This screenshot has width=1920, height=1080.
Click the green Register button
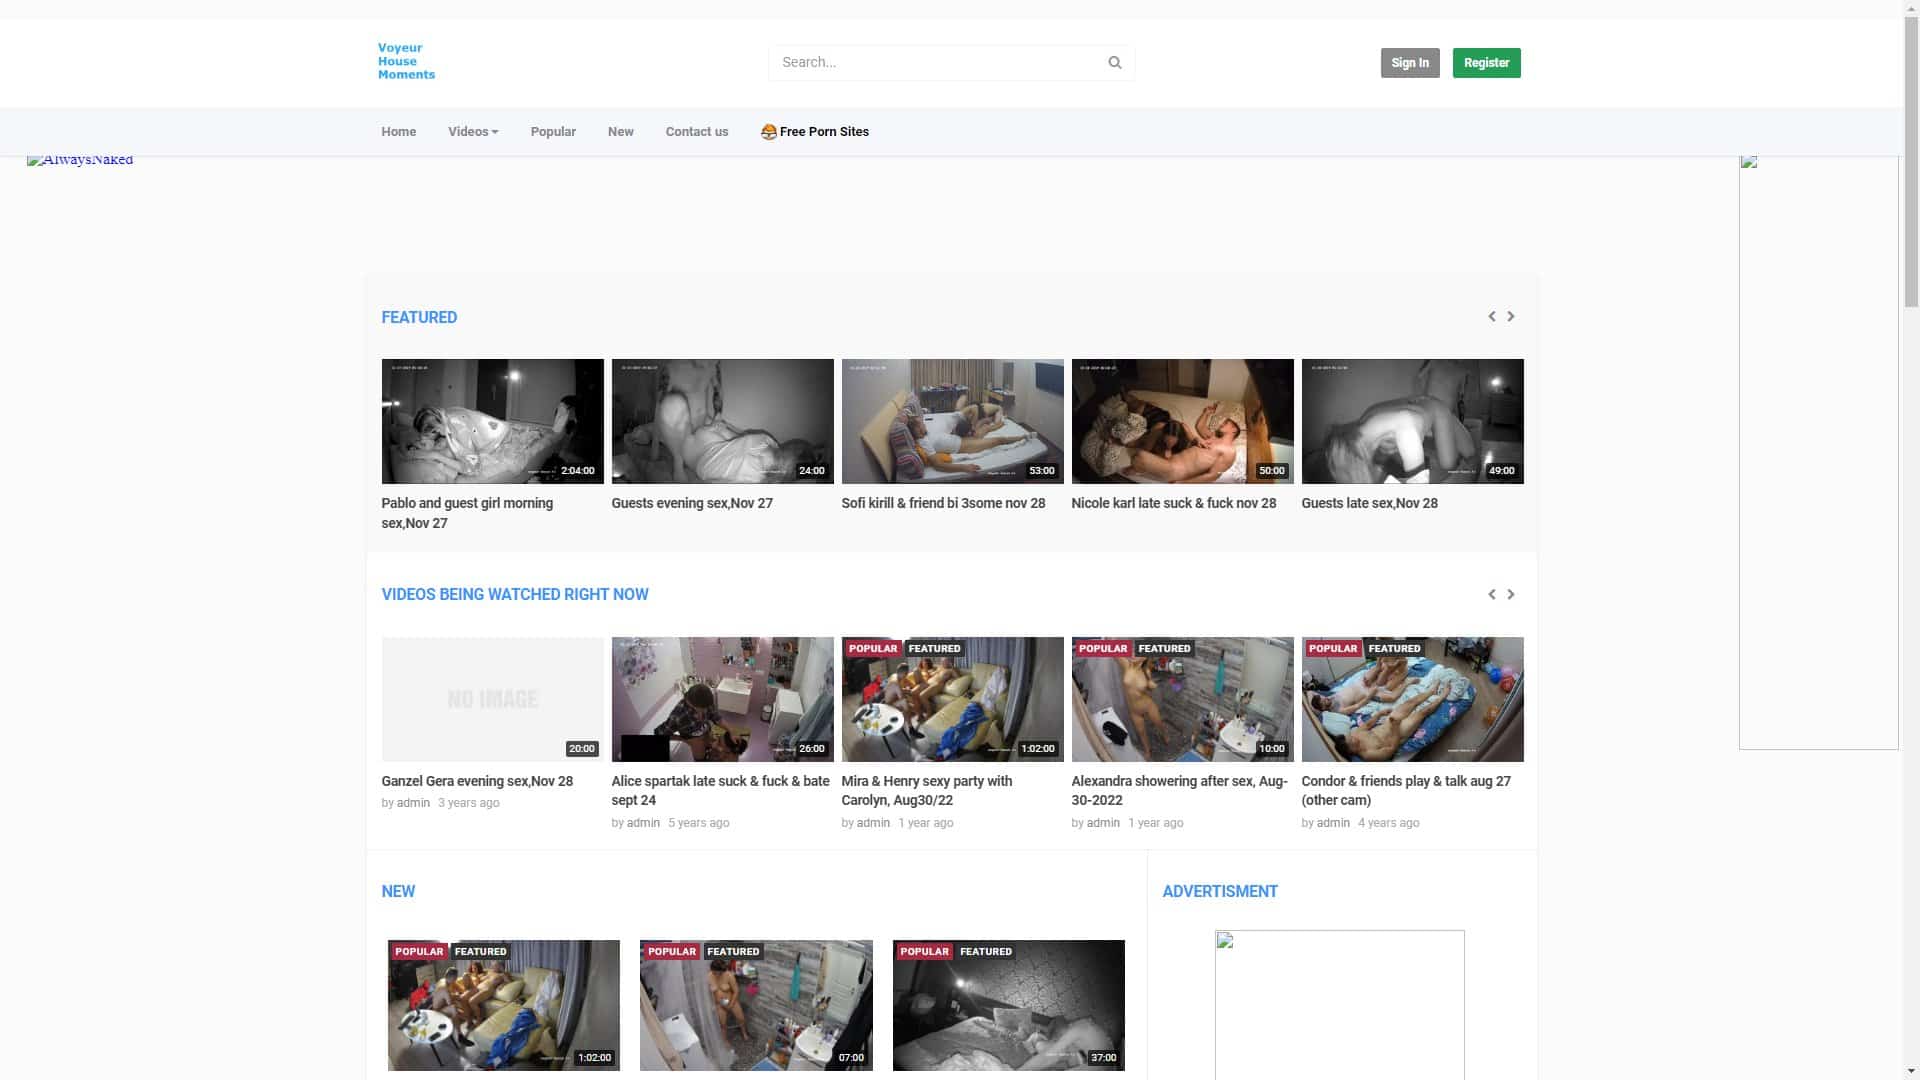[1486, 62]
